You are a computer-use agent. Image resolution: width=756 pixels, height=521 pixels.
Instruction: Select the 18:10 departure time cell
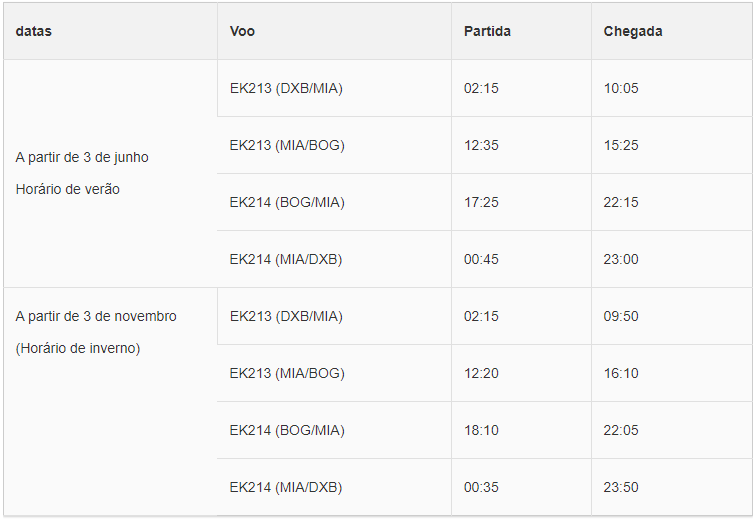[481, 430]
